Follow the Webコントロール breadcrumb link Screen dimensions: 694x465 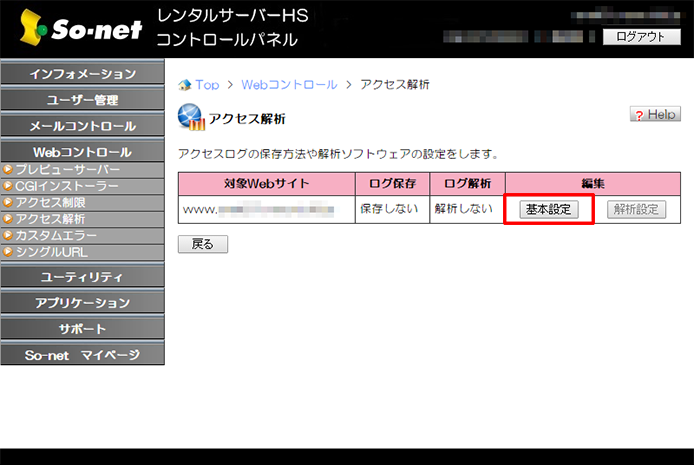click(289, 85)
